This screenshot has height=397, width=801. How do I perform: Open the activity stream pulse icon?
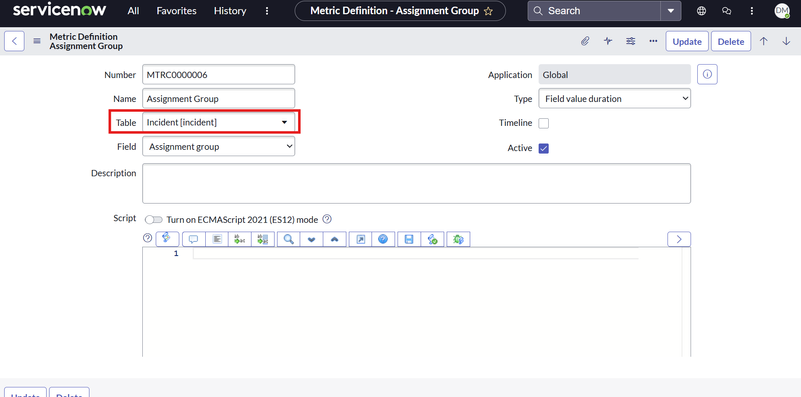tap(608, 41)
